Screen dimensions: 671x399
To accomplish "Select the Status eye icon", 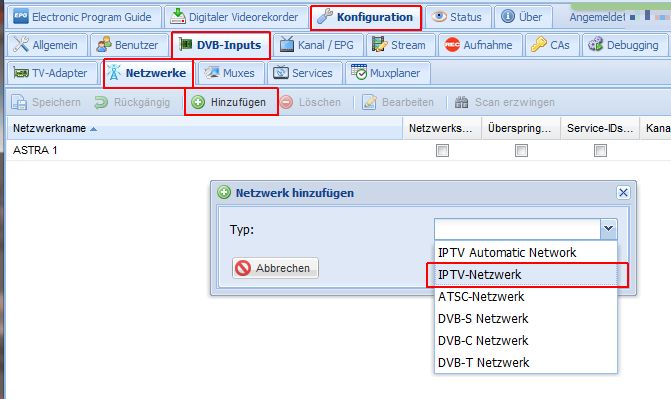I will pyautogui.click(x=439, y=17).
